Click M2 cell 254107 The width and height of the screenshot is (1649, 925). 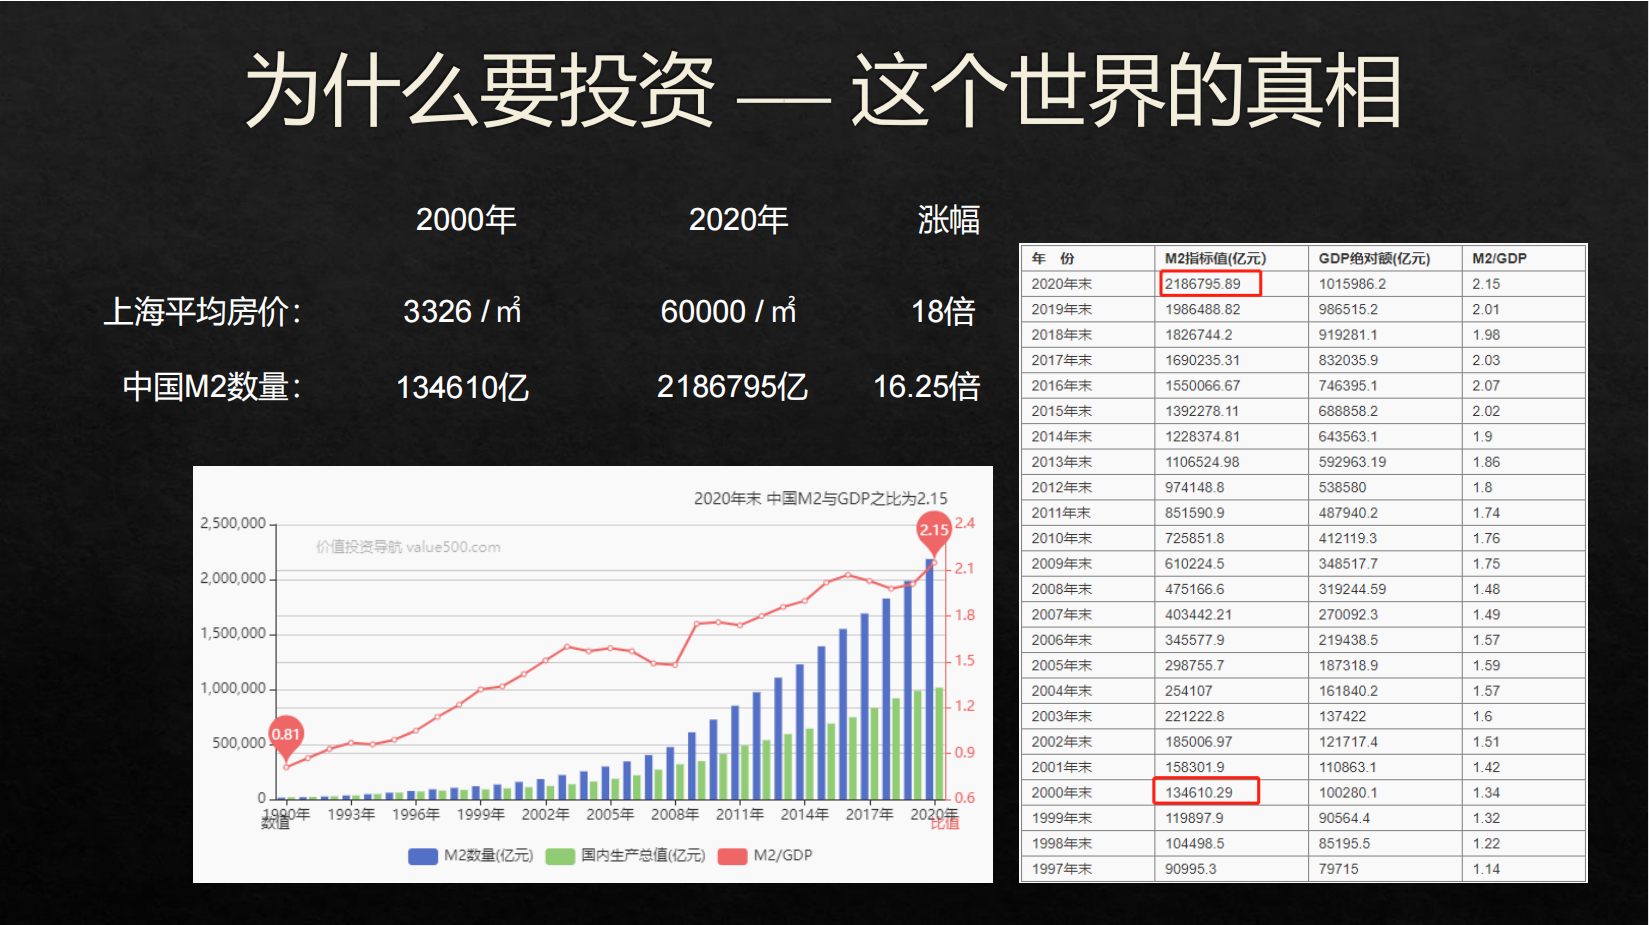click(x=1188, y=691)
